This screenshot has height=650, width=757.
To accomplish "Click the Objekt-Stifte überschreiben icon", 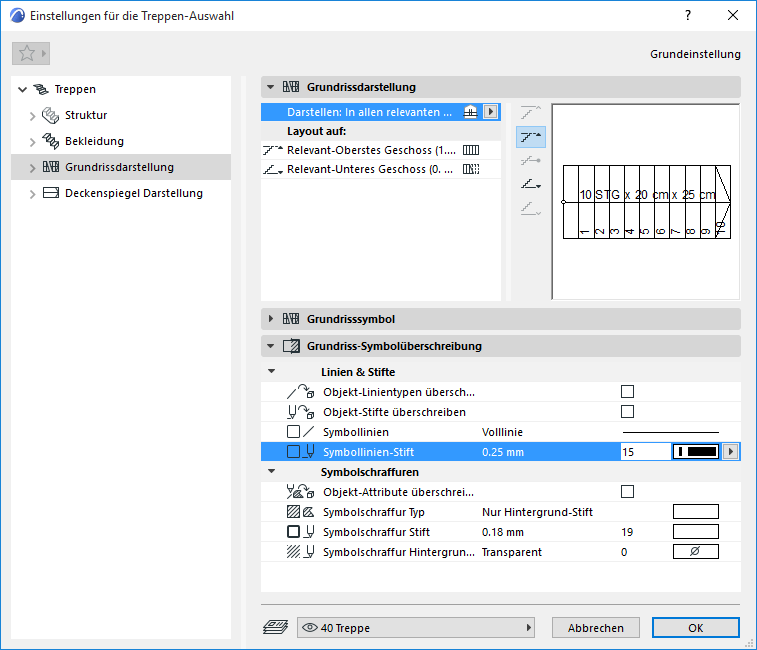I will (x=300, y=412).
